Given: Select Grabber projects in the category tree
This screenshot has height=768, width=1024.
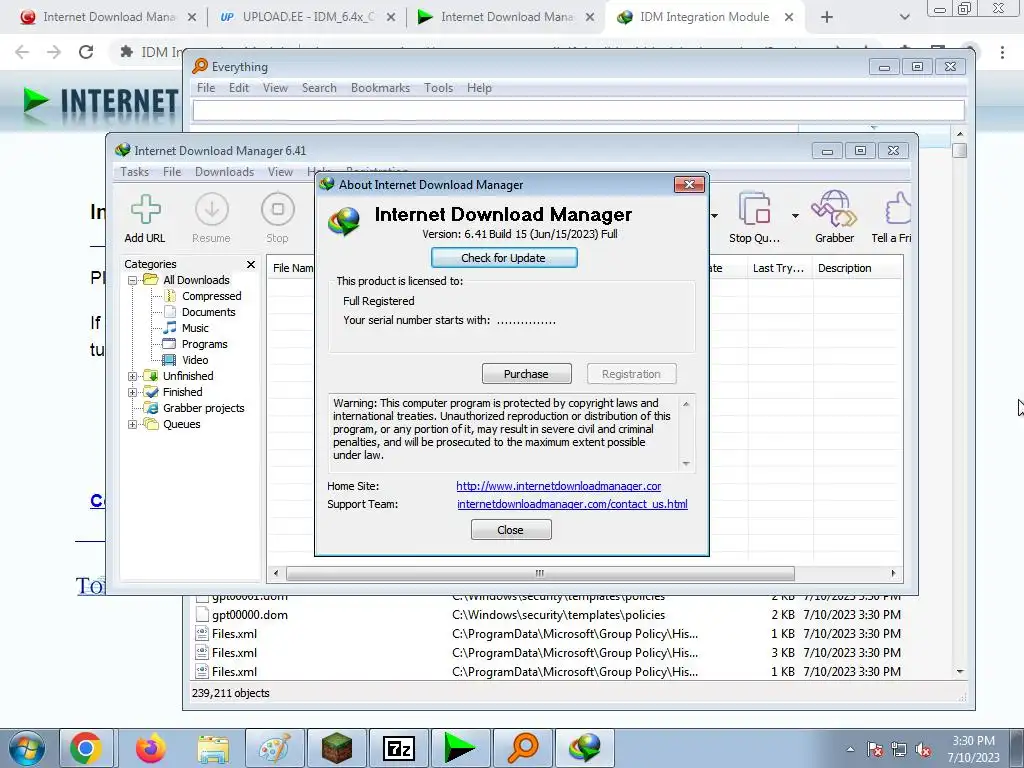Looking at the screenshot, I should pos(203,408).
